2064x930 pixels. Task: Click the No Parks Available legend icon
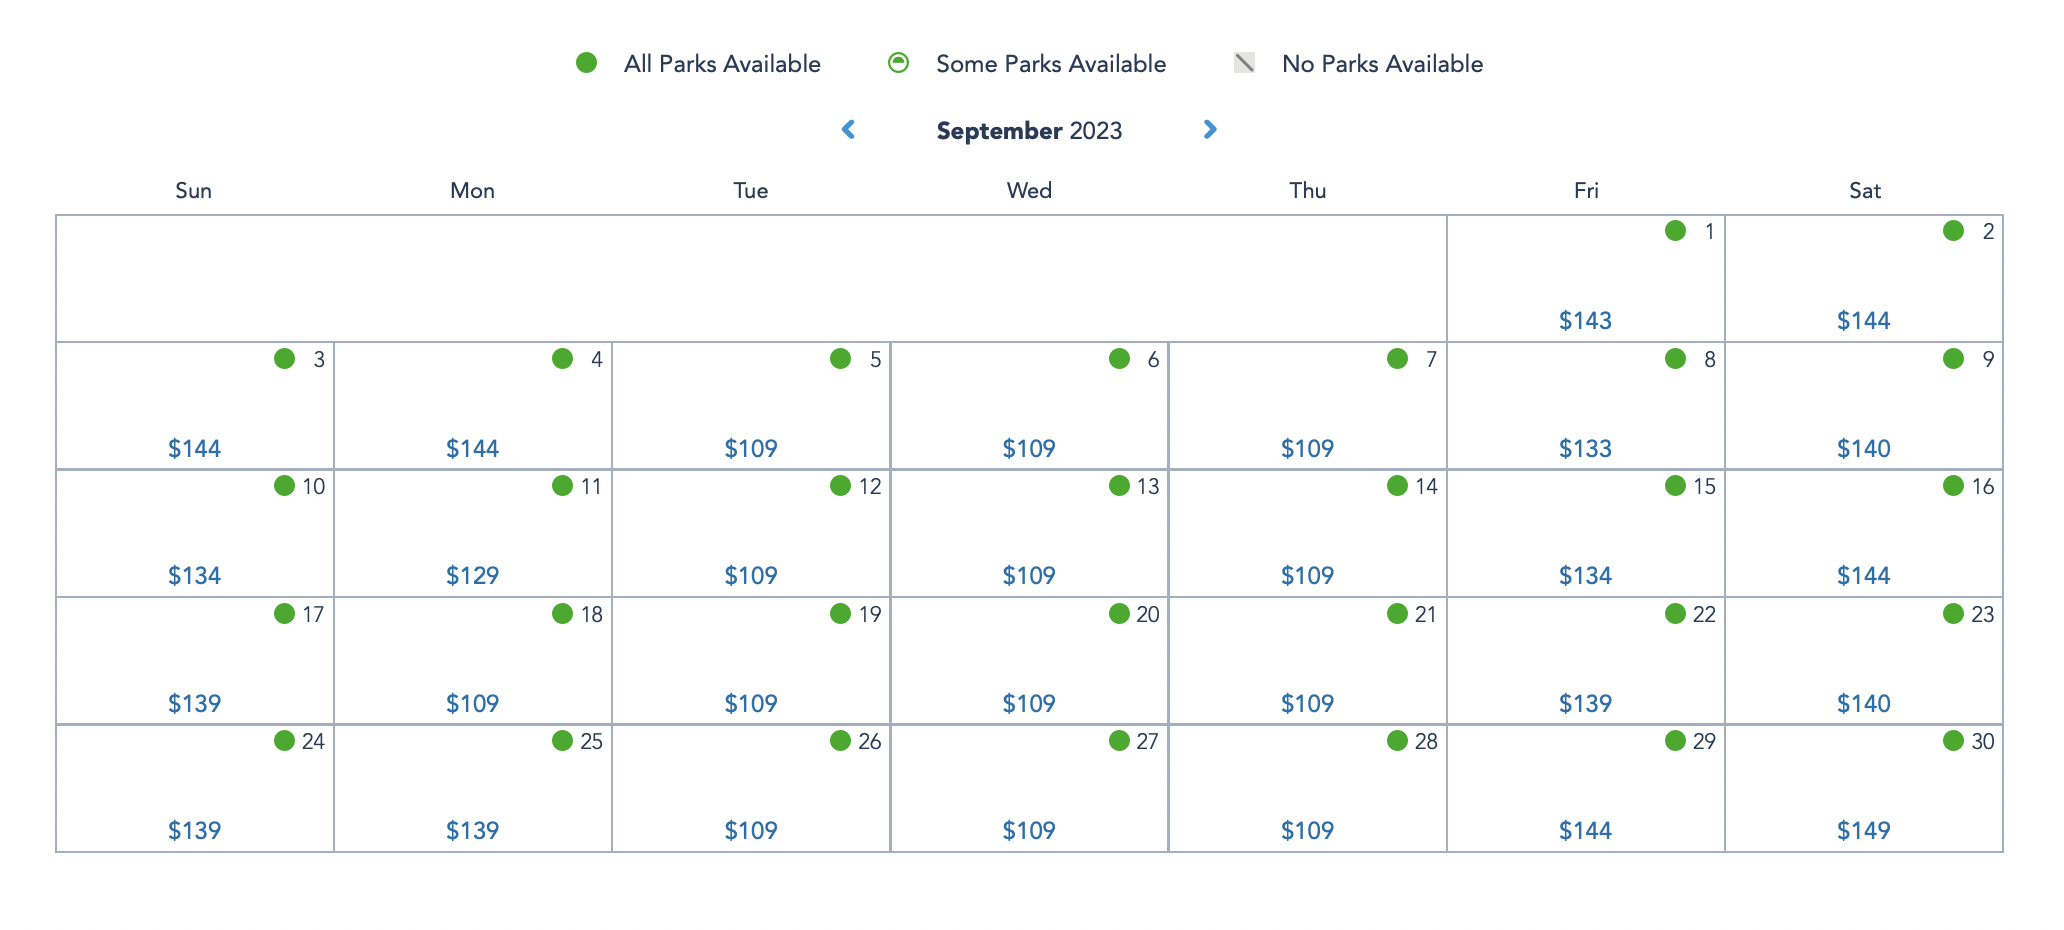click(1244, 63)
